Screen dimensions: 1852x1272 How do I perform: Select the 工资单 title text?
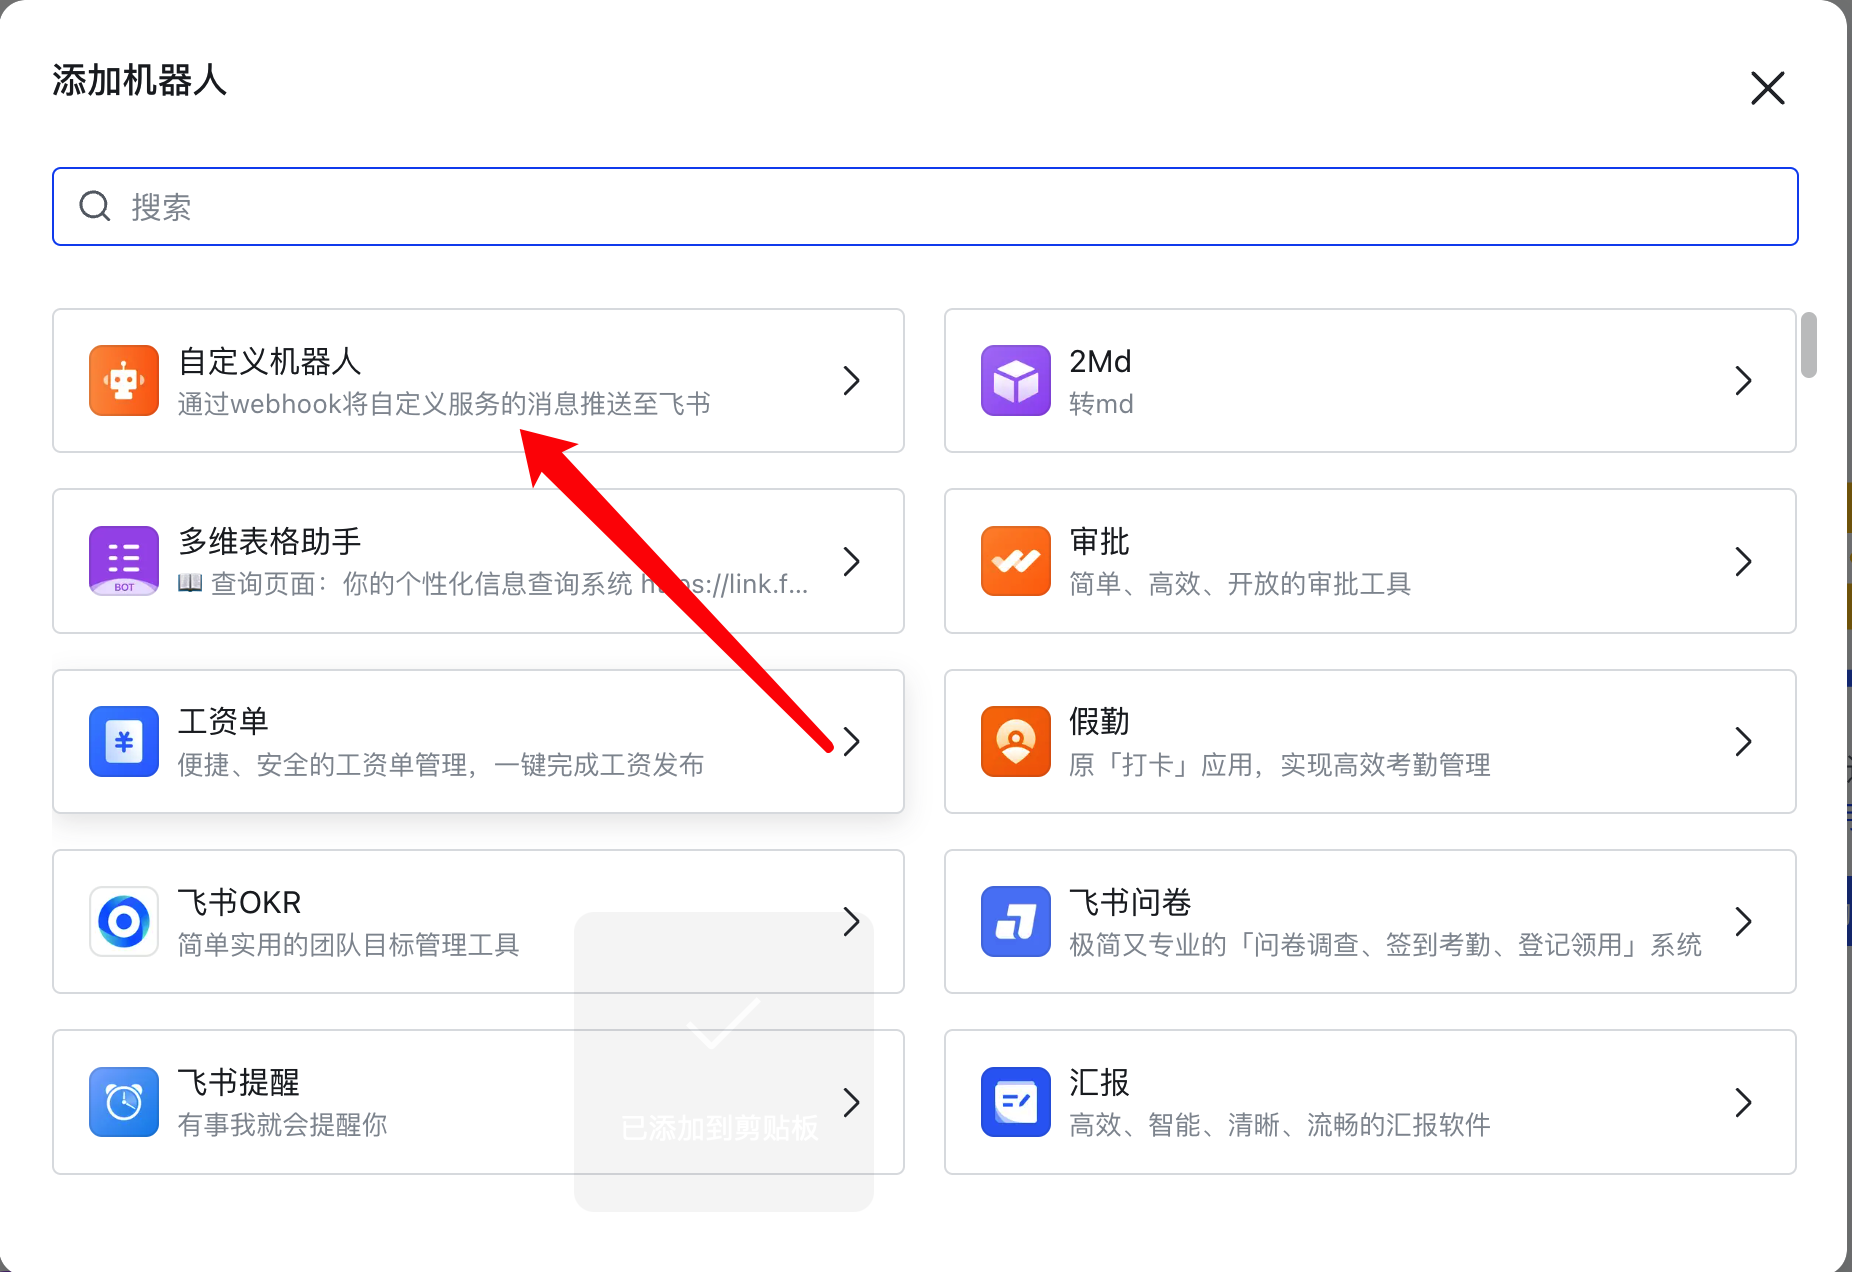[223, 722]
